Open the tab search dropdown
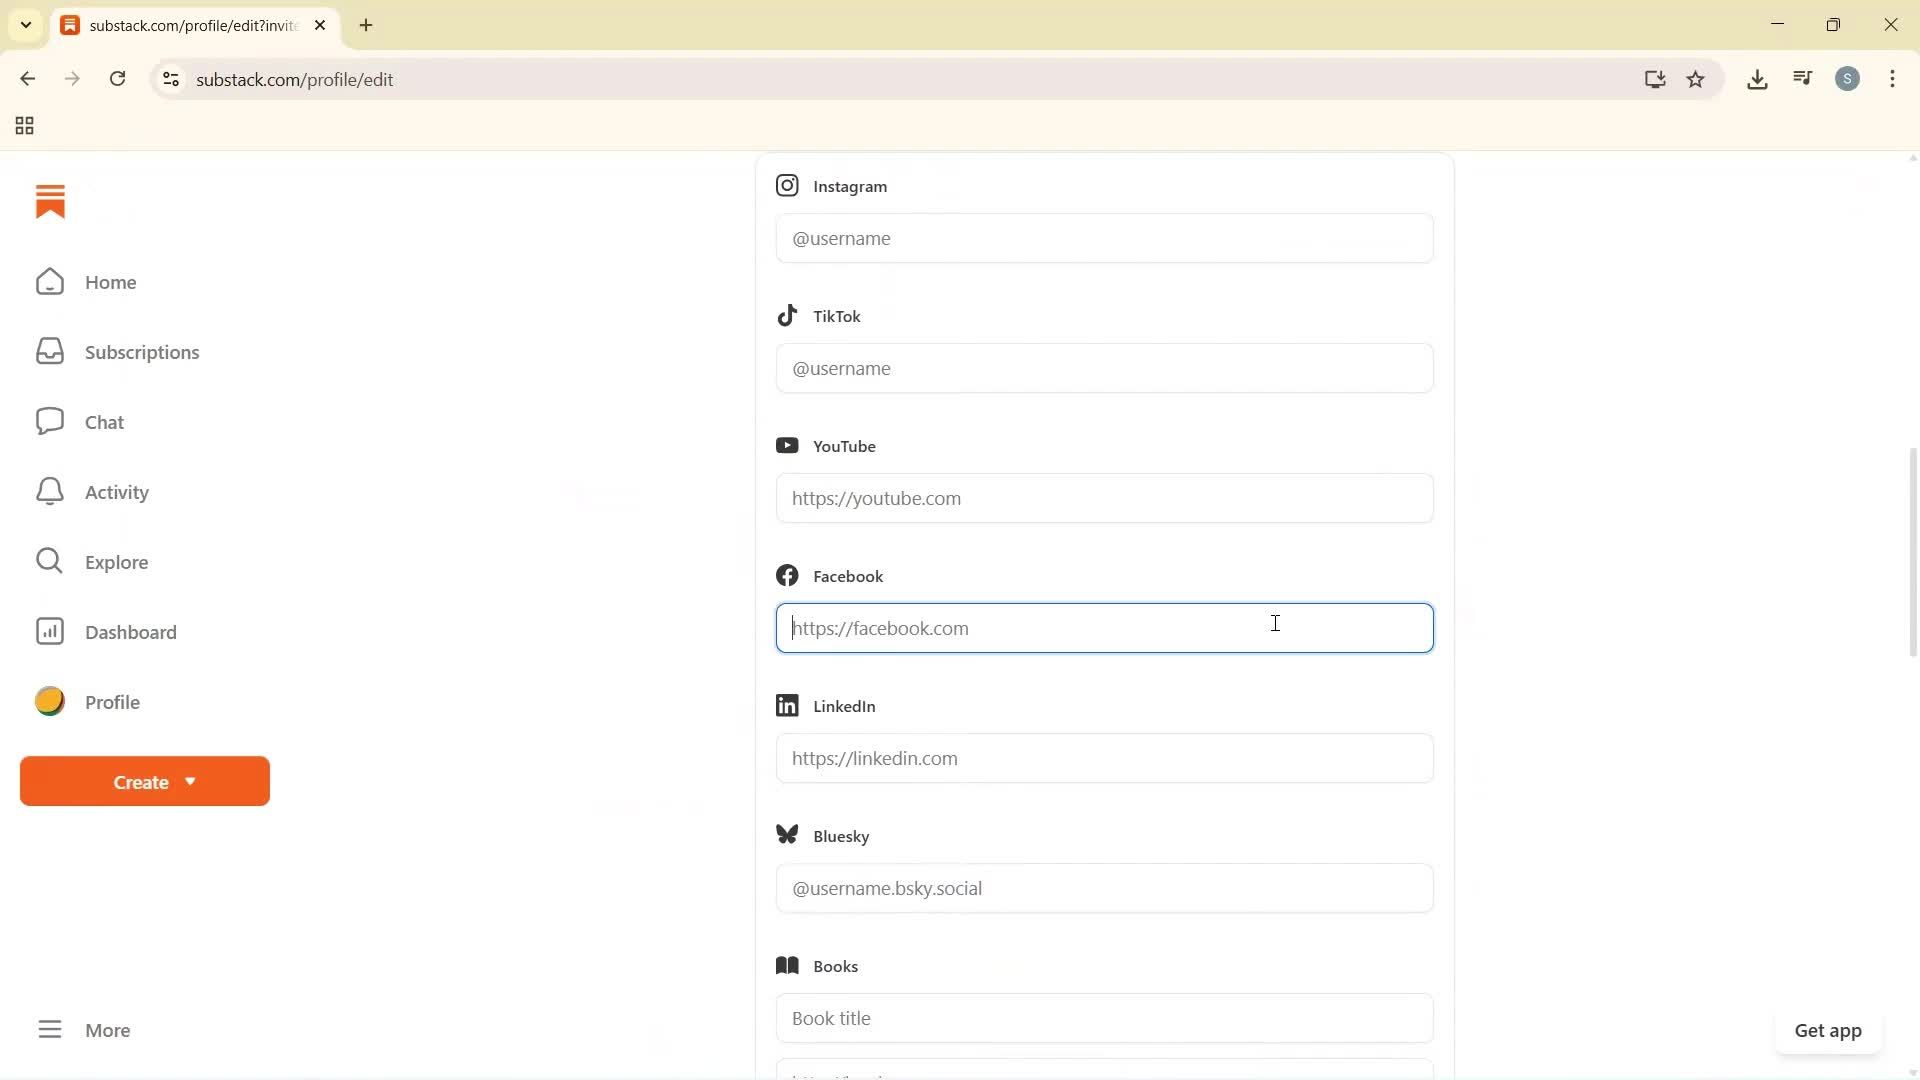This screenshot has width=1920, height=1080. click(26, 25)
